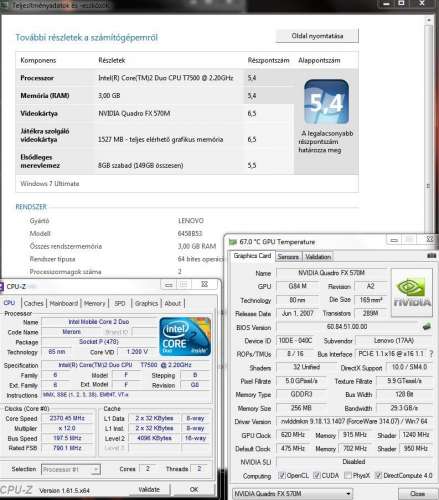The width and height of the screenshot is (439, 500).
Task: Click the Oldal nyomtatása print button
Action: tap(317, 36)
